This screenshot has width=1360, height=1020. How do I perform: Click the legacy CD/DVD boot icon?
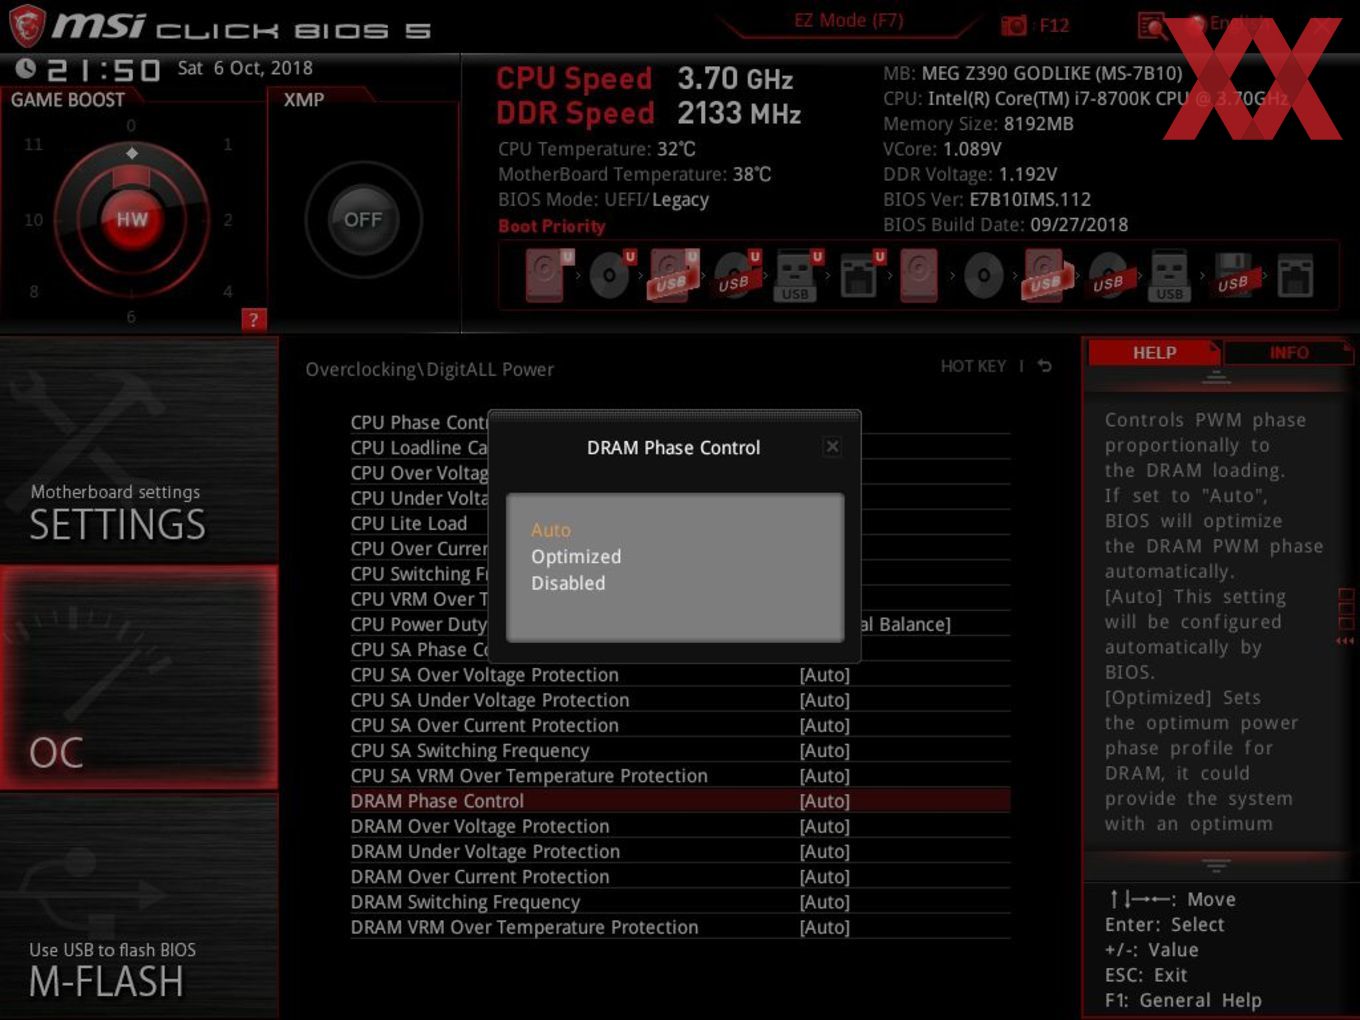(x=983, y=275)
